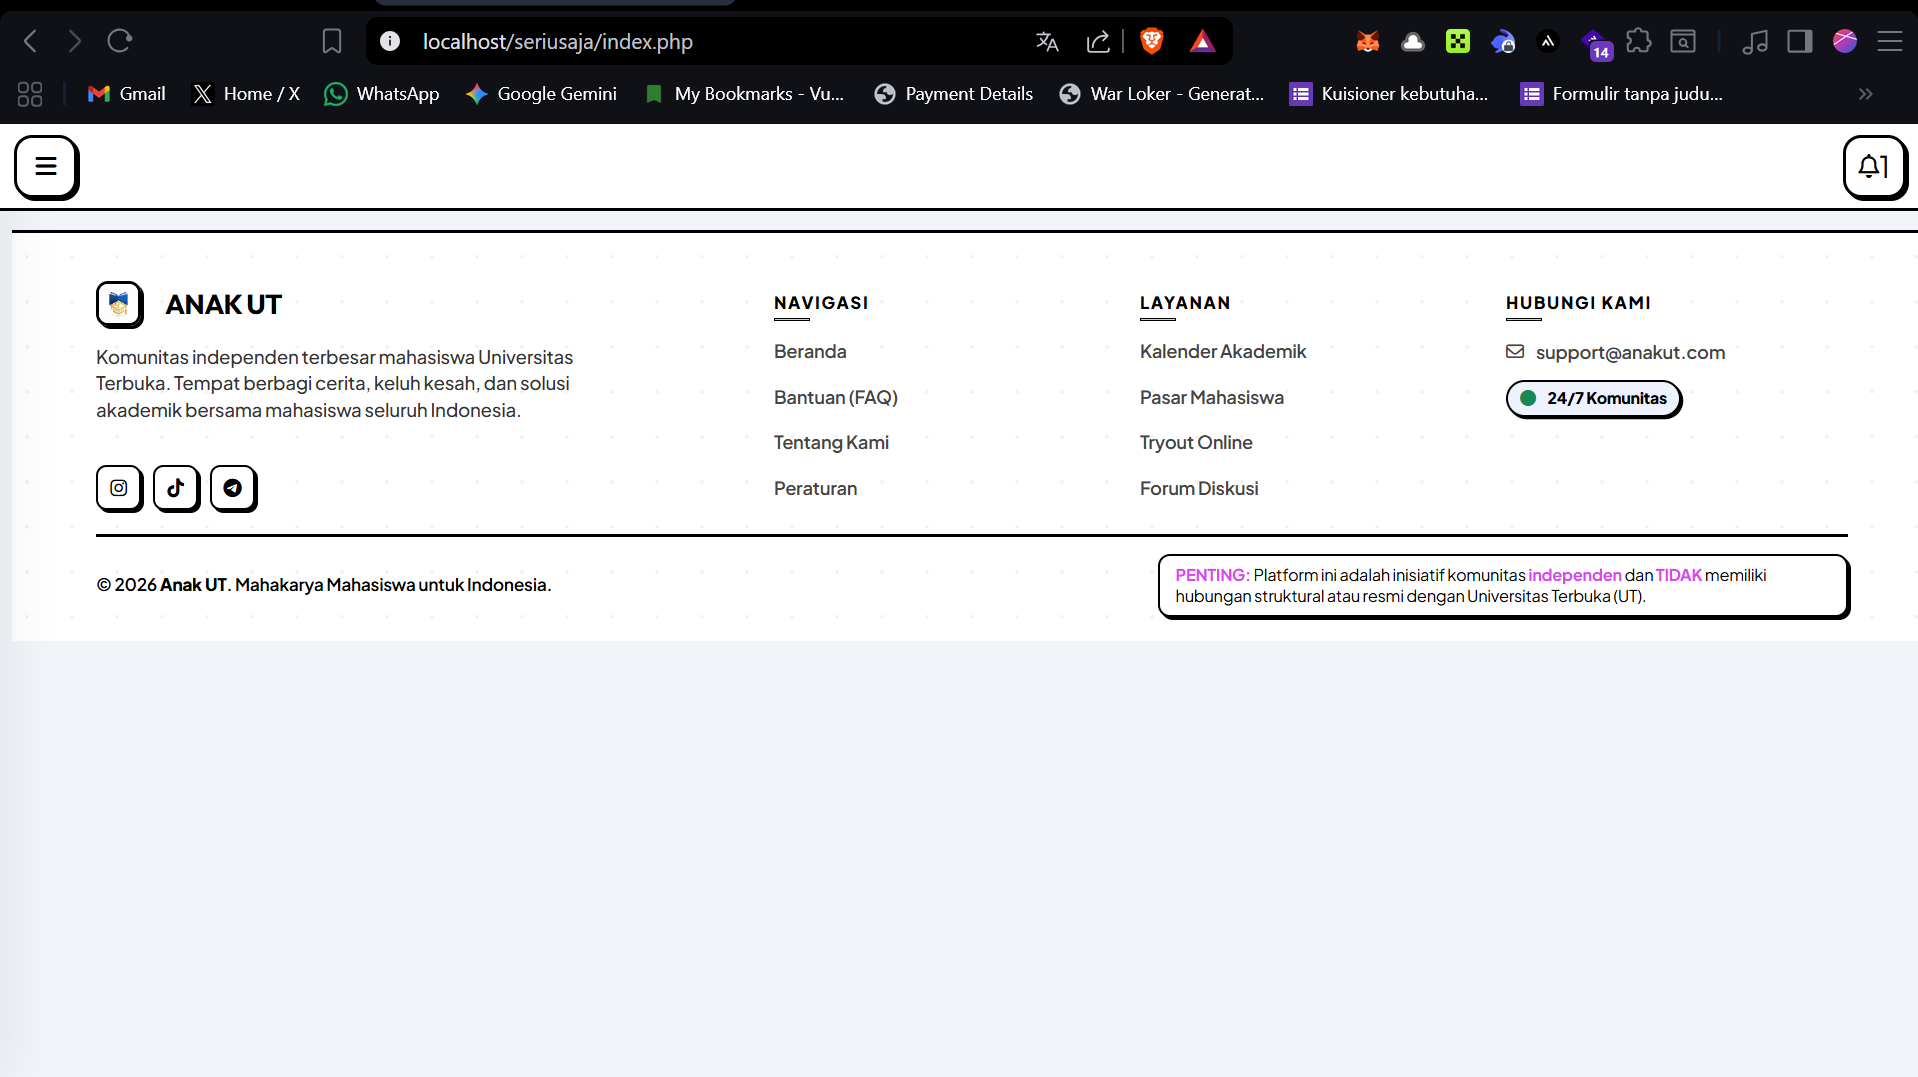Expand the hidden bookmarks overflow
Image resolution: width=1918 pixels, height=1077 pixels.
click(1866, 94)
